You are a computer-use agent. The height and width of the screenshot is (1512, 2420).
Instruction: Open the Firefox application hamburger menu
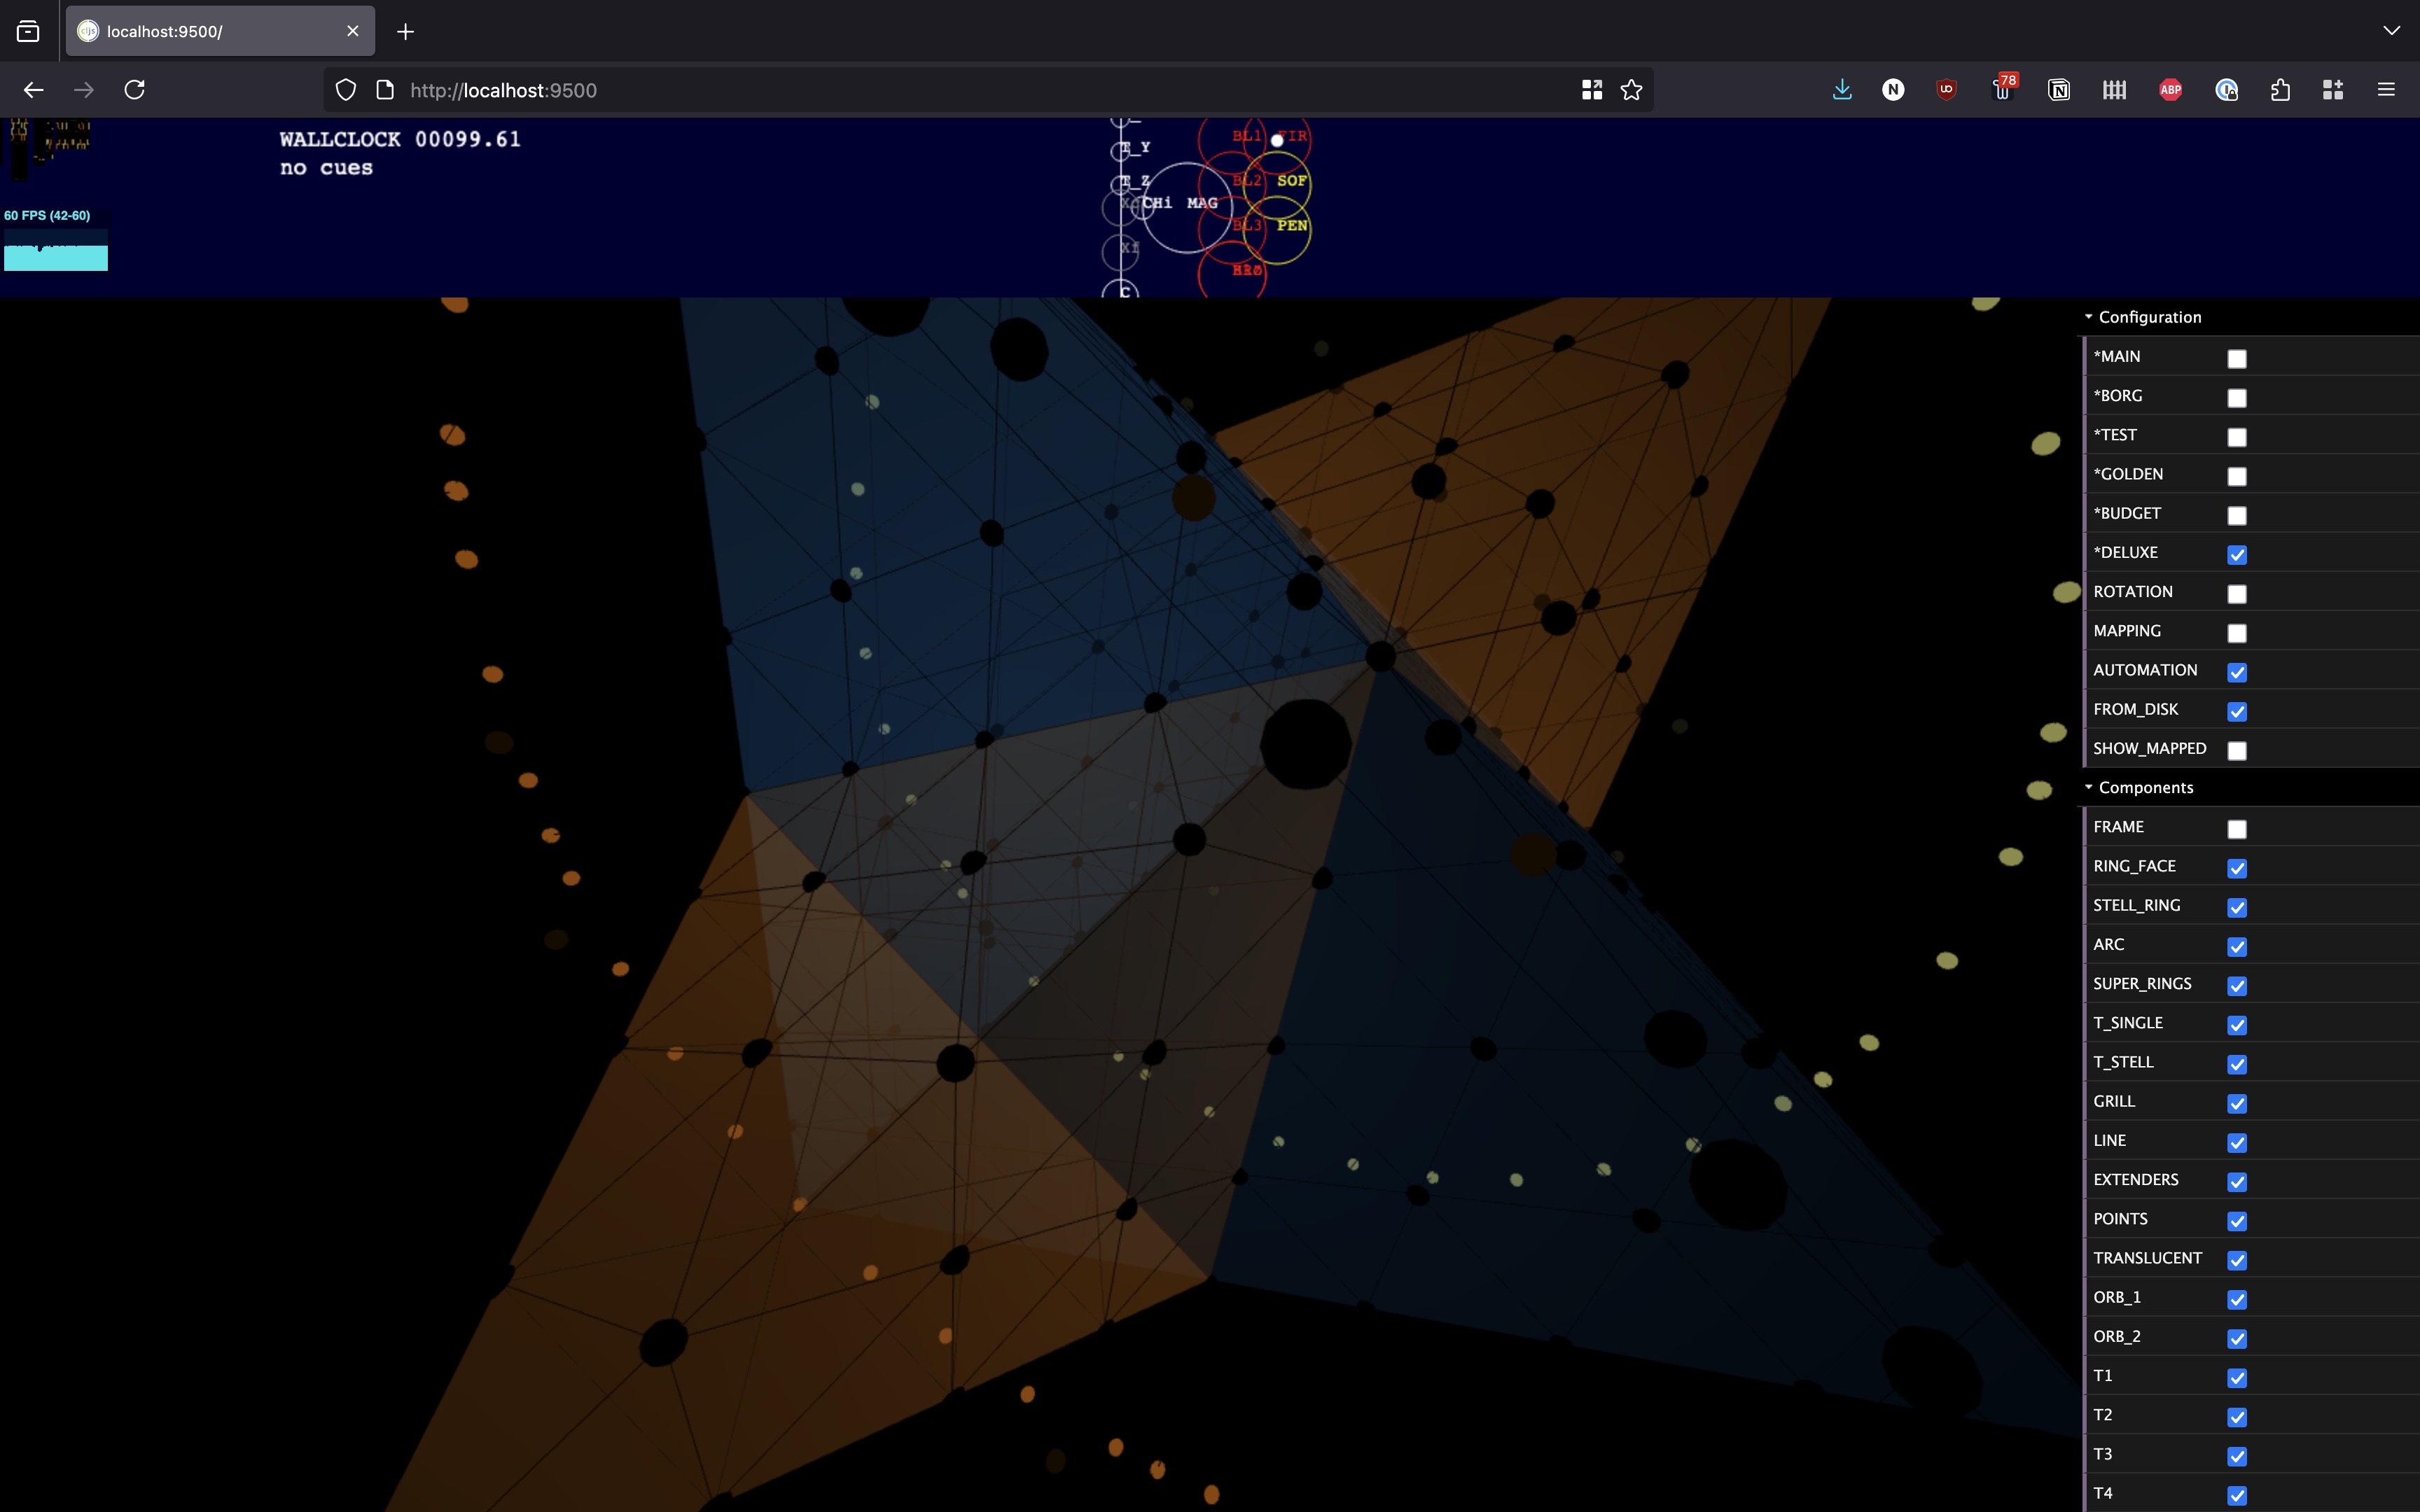pyautogui.click(x=2386, y=90)
